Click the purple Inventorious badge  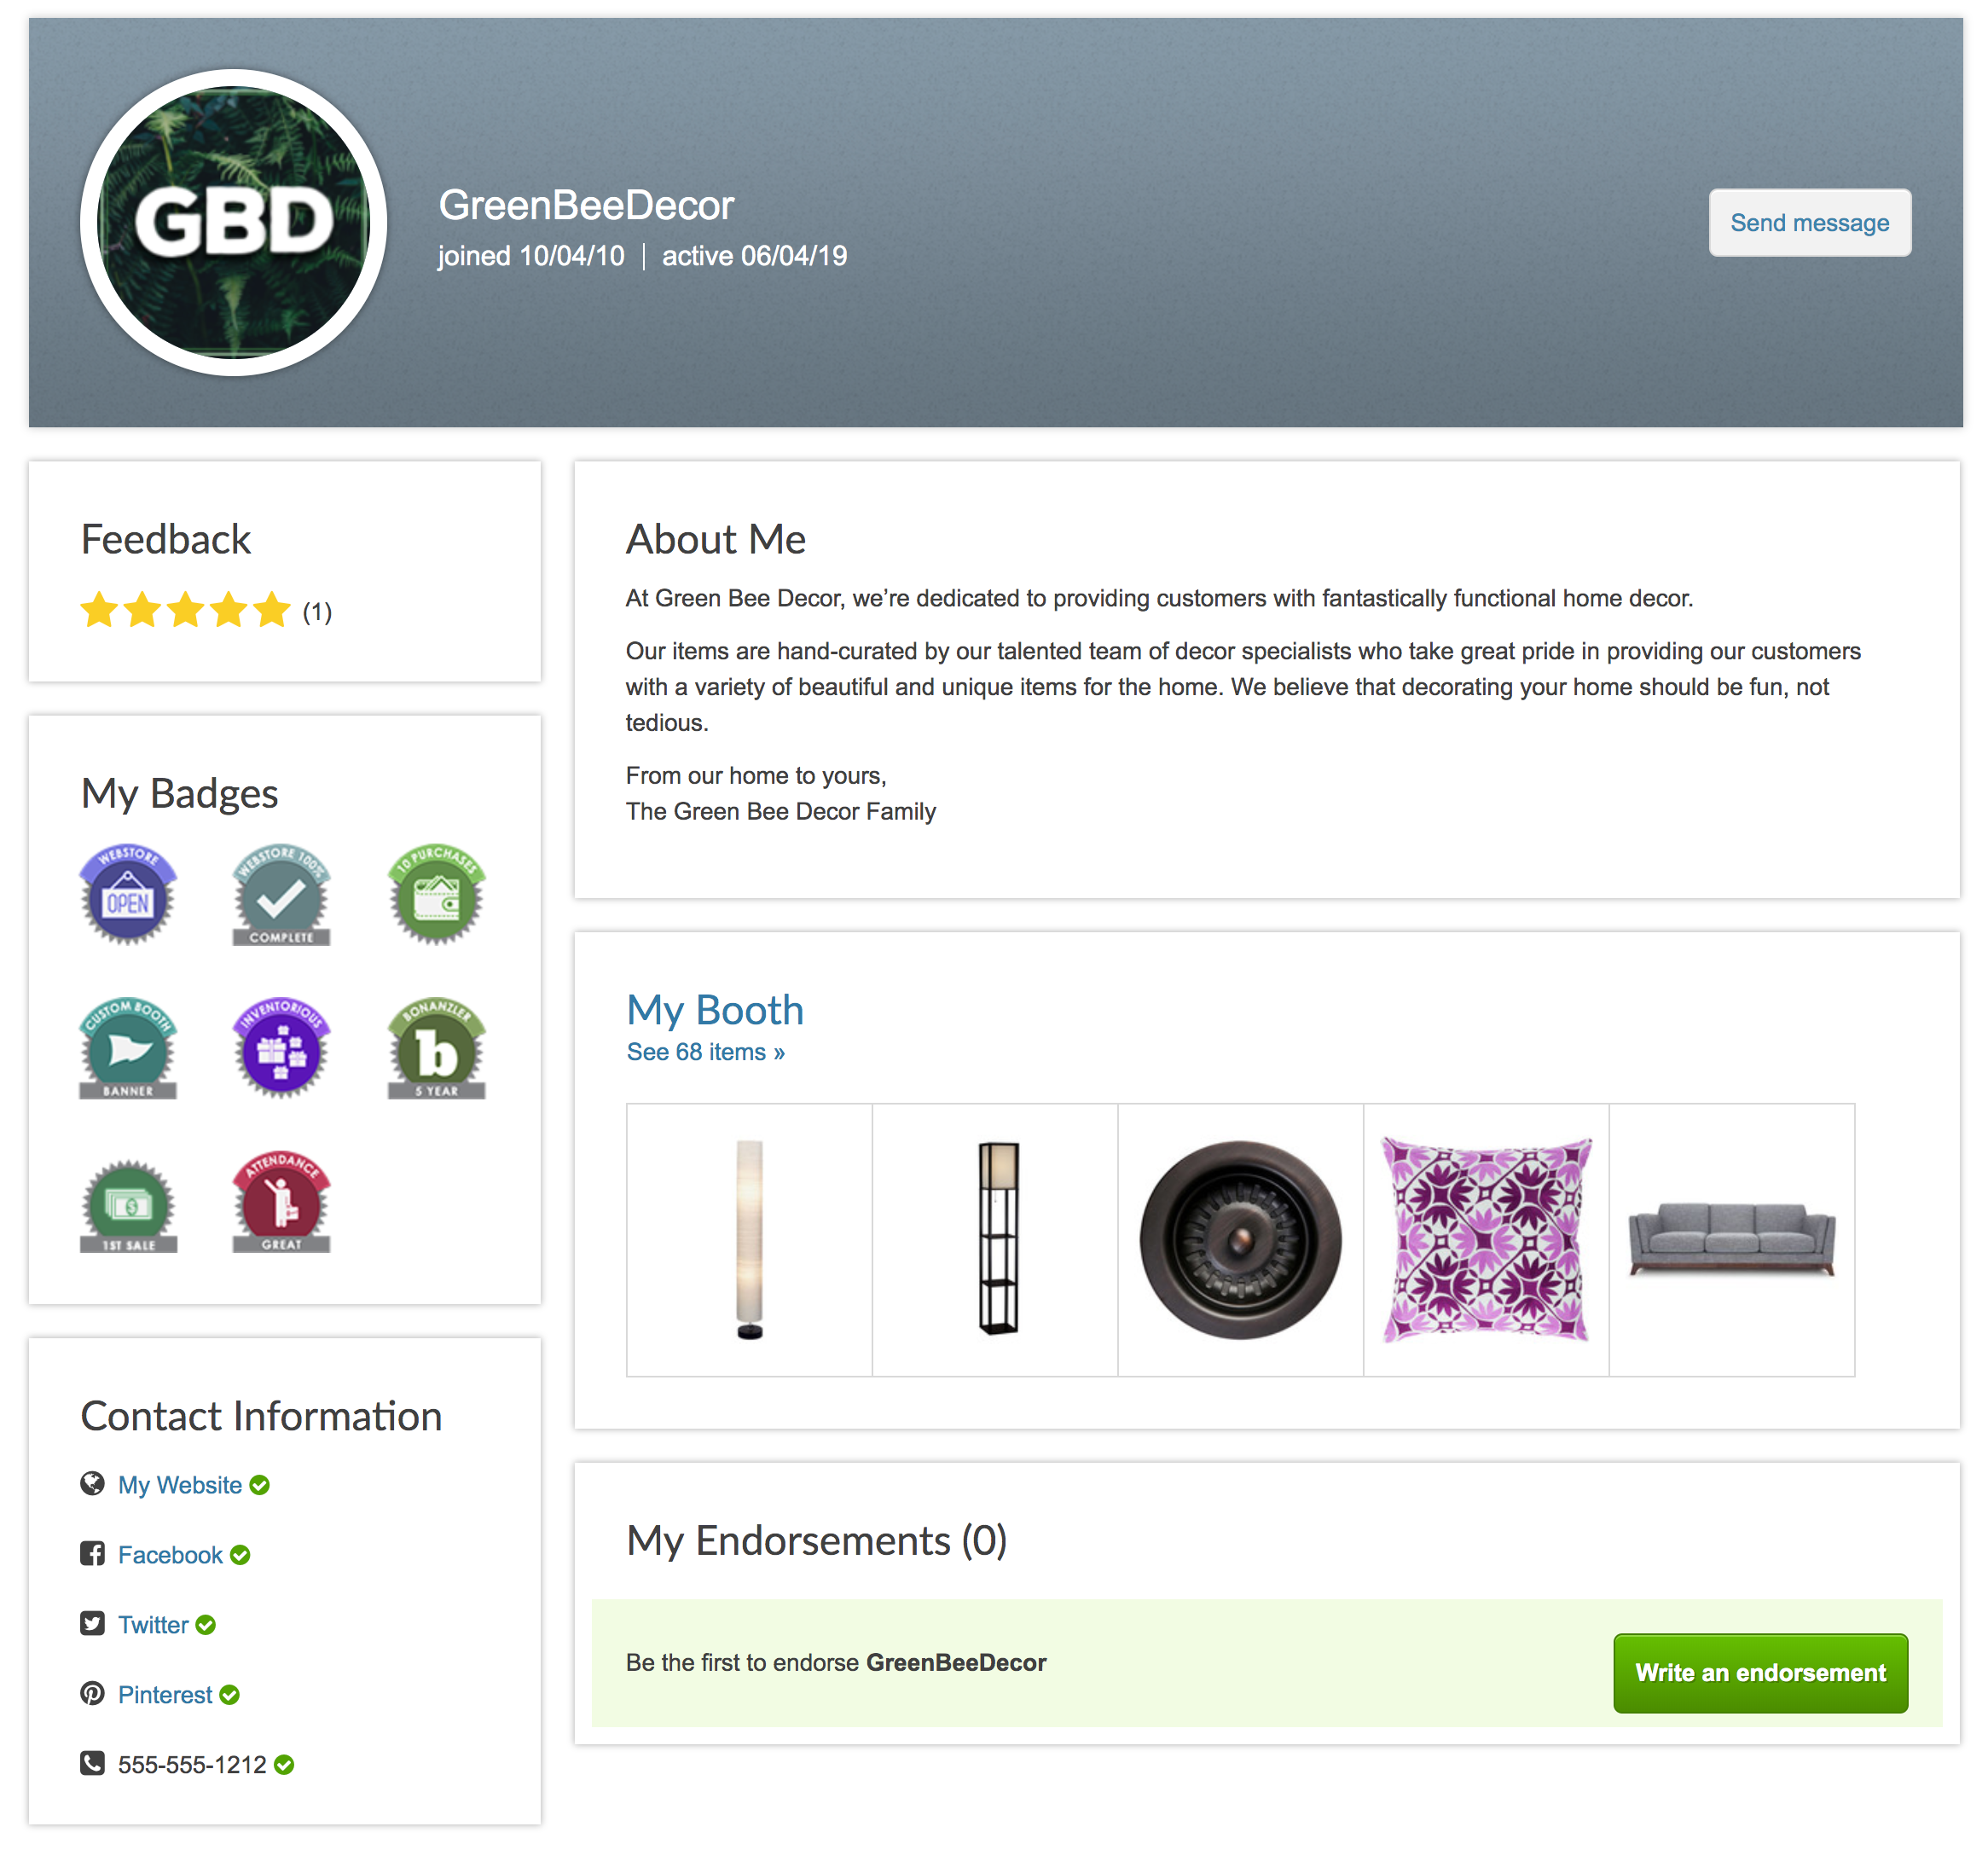[281, 1048]
